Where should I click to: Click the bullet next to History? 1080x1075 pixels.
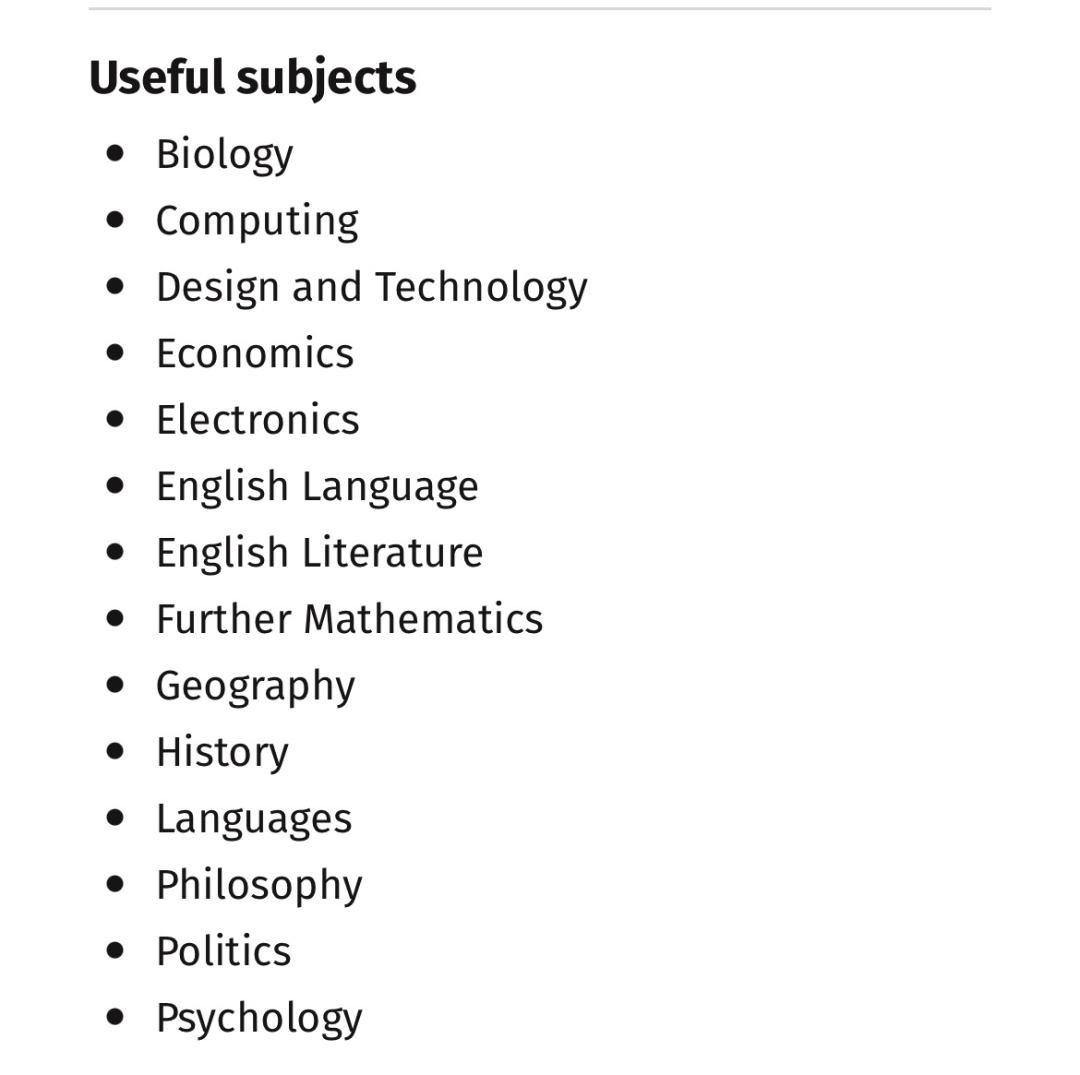coord(116,751)
